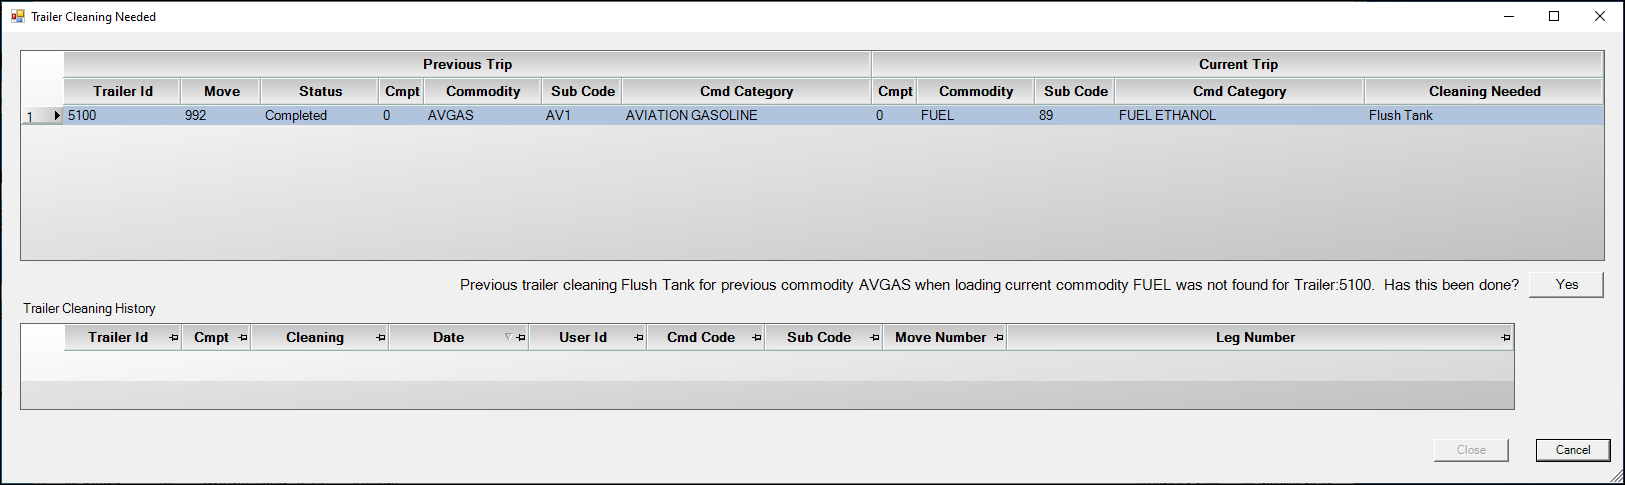Click the Date column sort arrow
This screenshot has width=1625, height=485.
(508, 337)
